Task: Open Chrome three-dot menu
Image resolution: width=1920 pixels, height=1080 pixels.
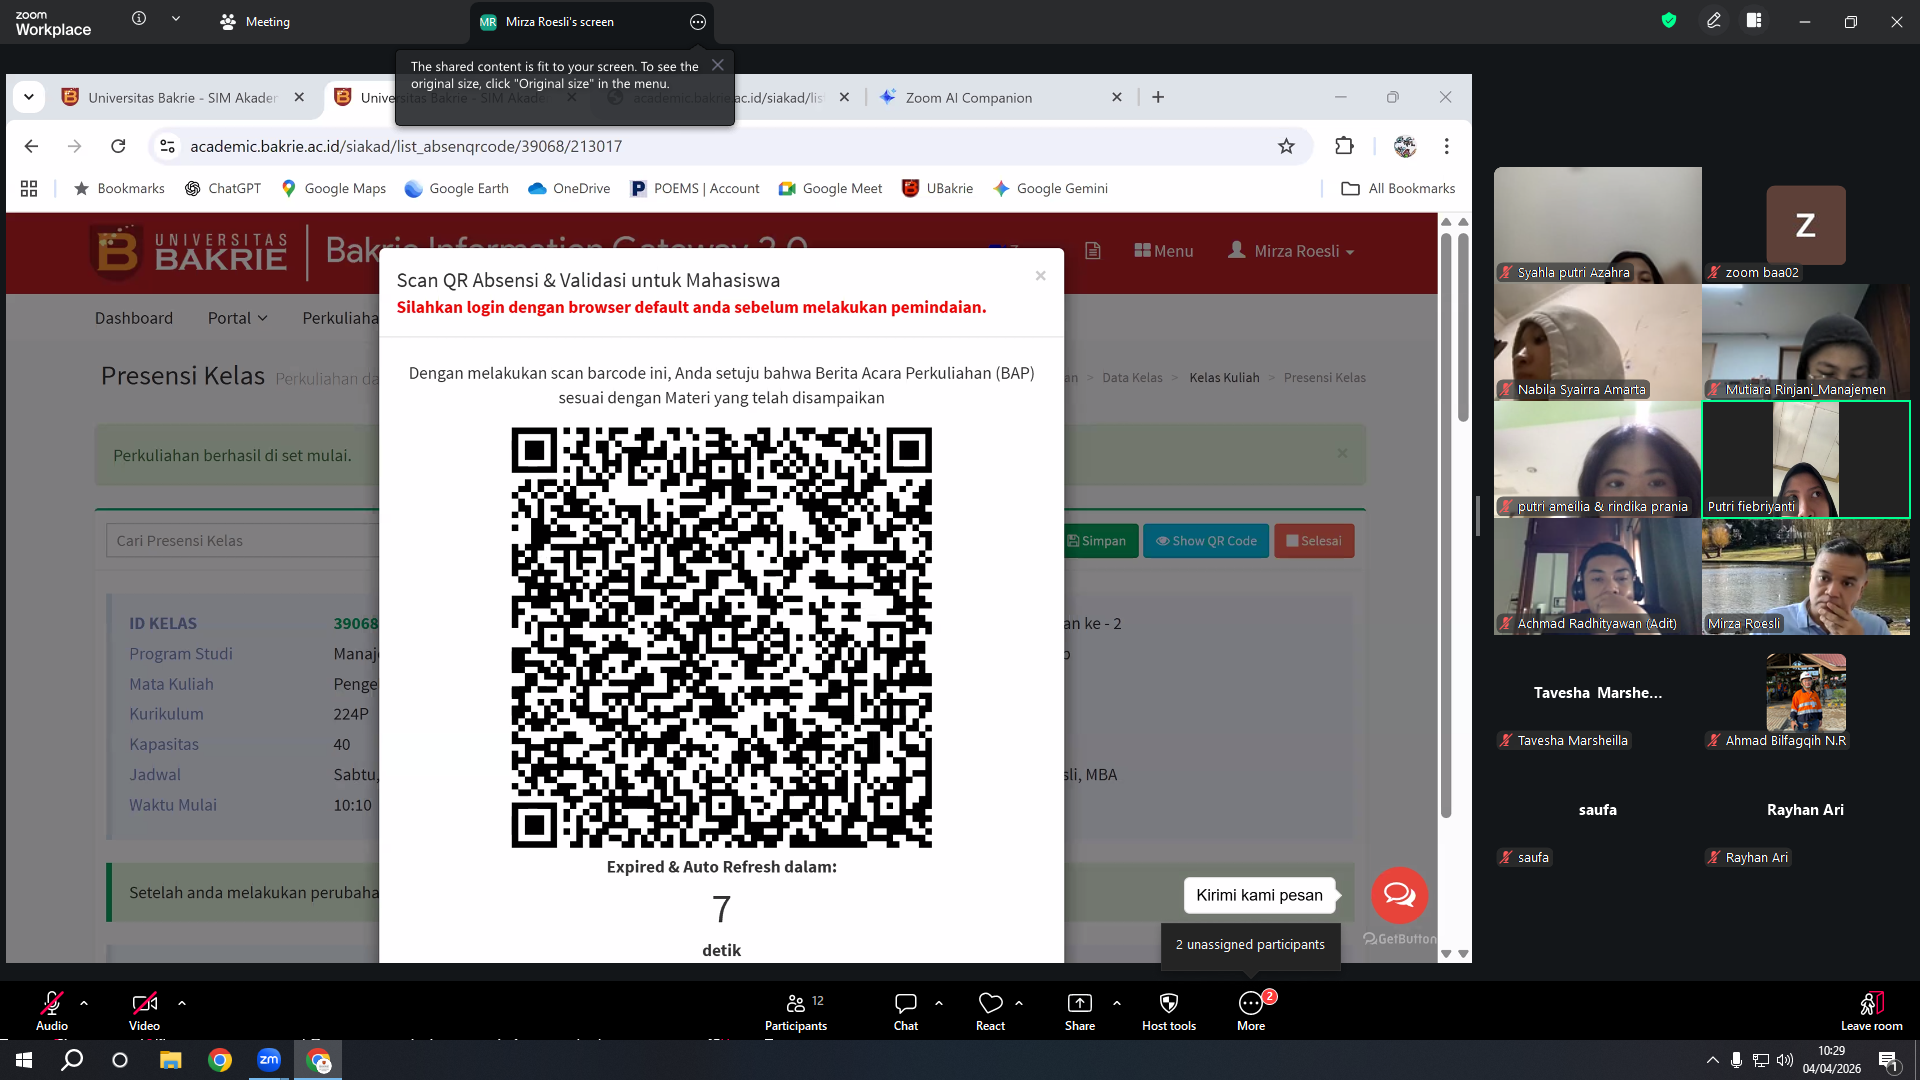Action: 1446,146
